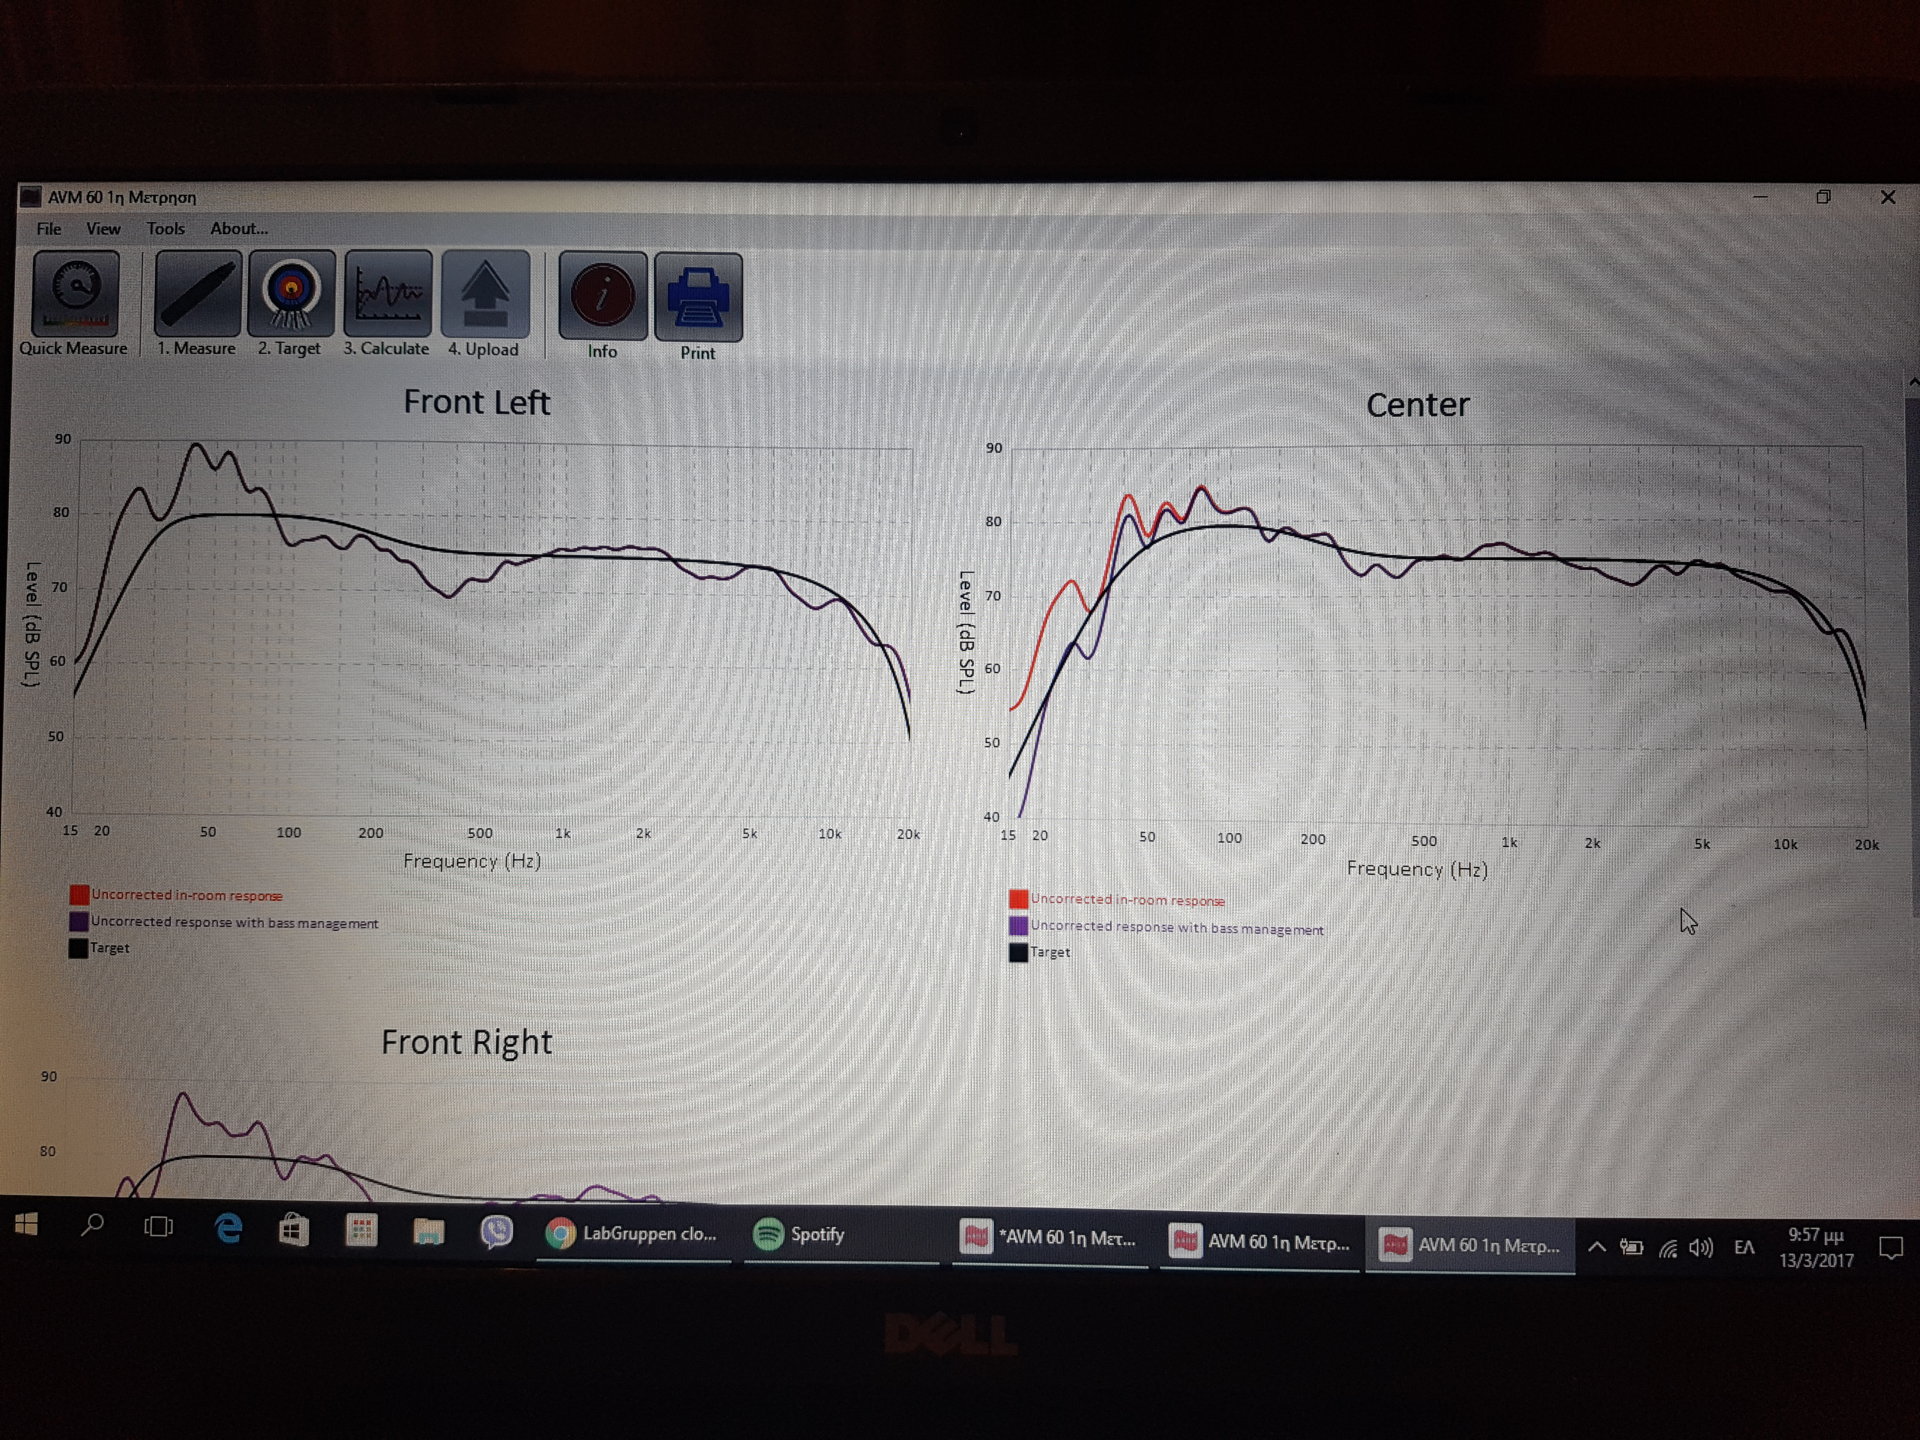Click the Windows Start button
Screen dimensions: 1920x1440
pos(27,1224)
